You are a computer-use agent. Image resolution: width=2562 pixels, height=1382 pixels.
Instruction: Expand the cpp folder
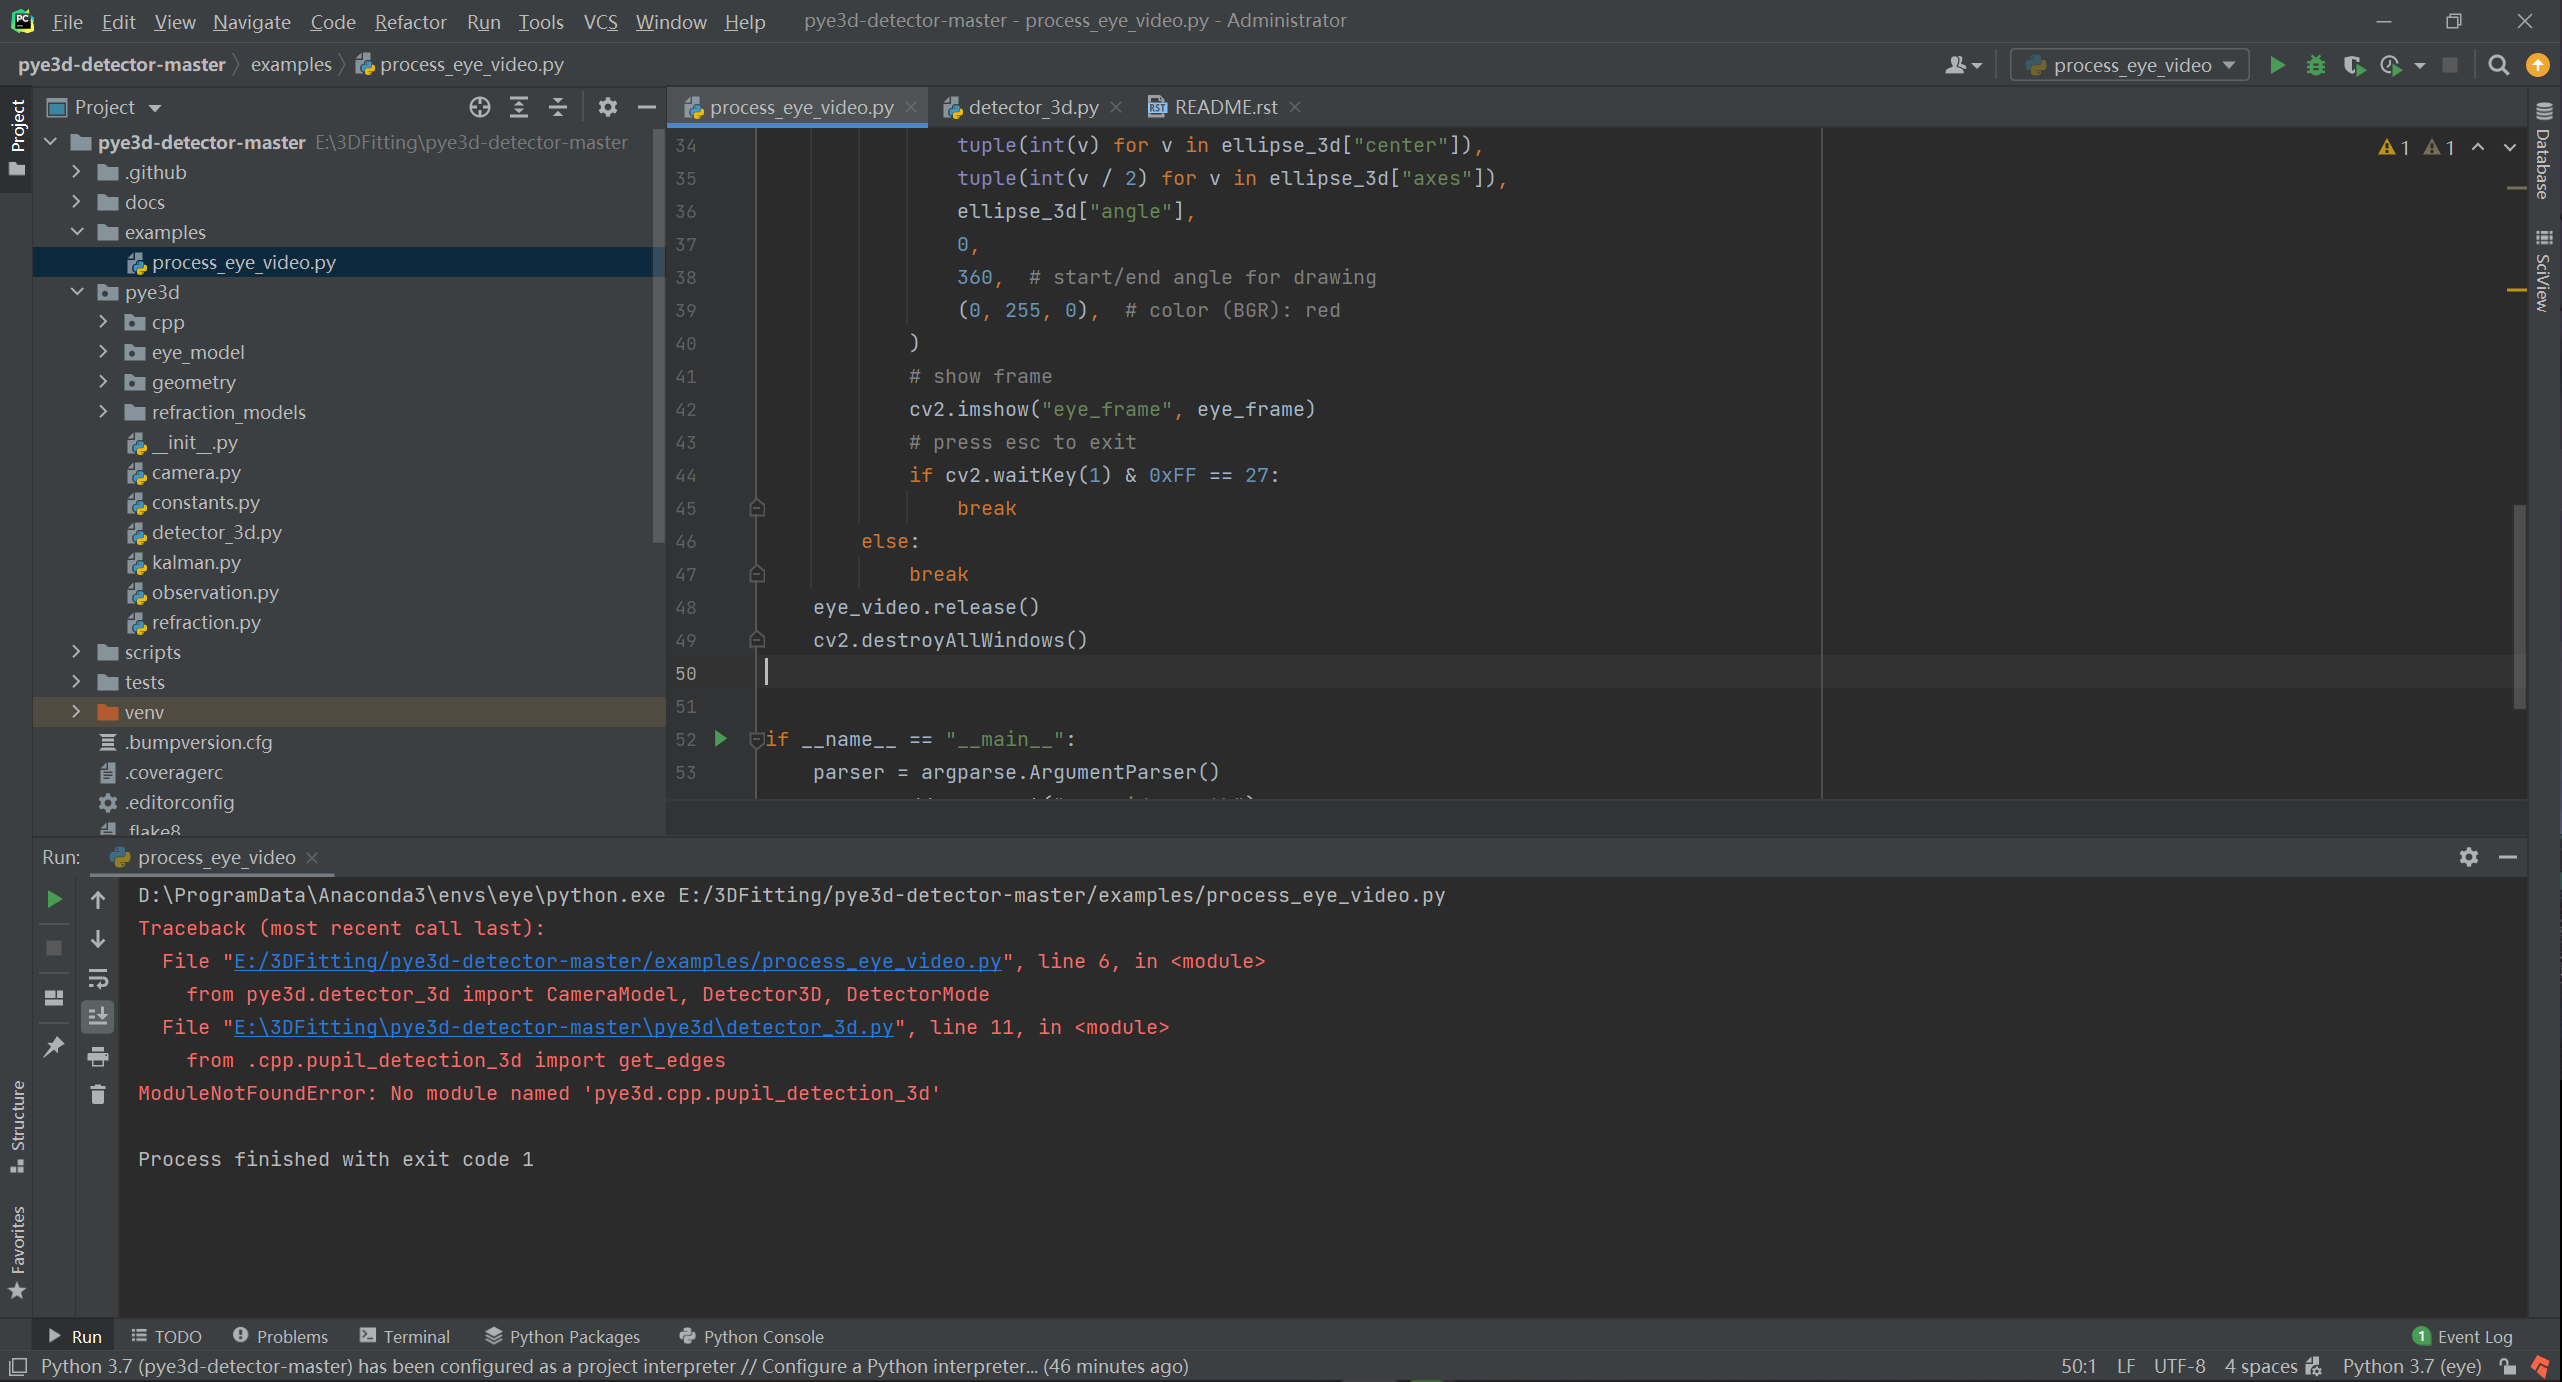point(103,322)
